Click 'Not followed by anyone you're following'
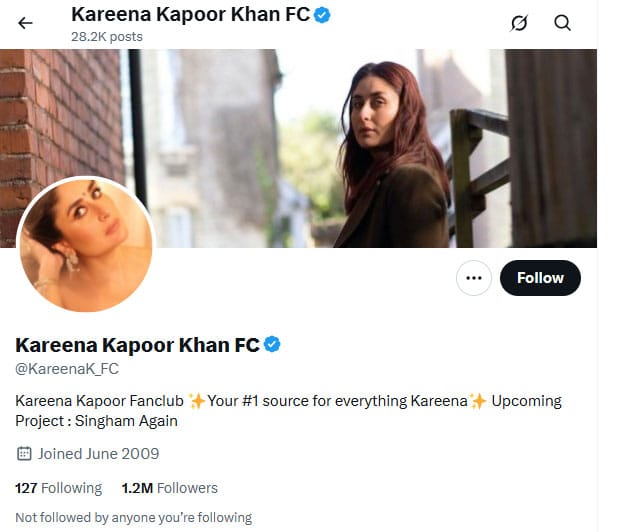 click(133, 517)
